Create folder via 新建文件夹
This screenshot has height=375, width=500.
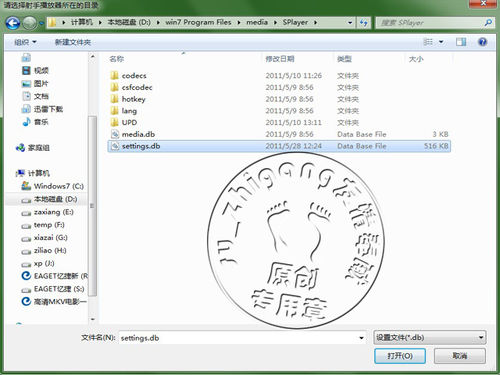73,42
